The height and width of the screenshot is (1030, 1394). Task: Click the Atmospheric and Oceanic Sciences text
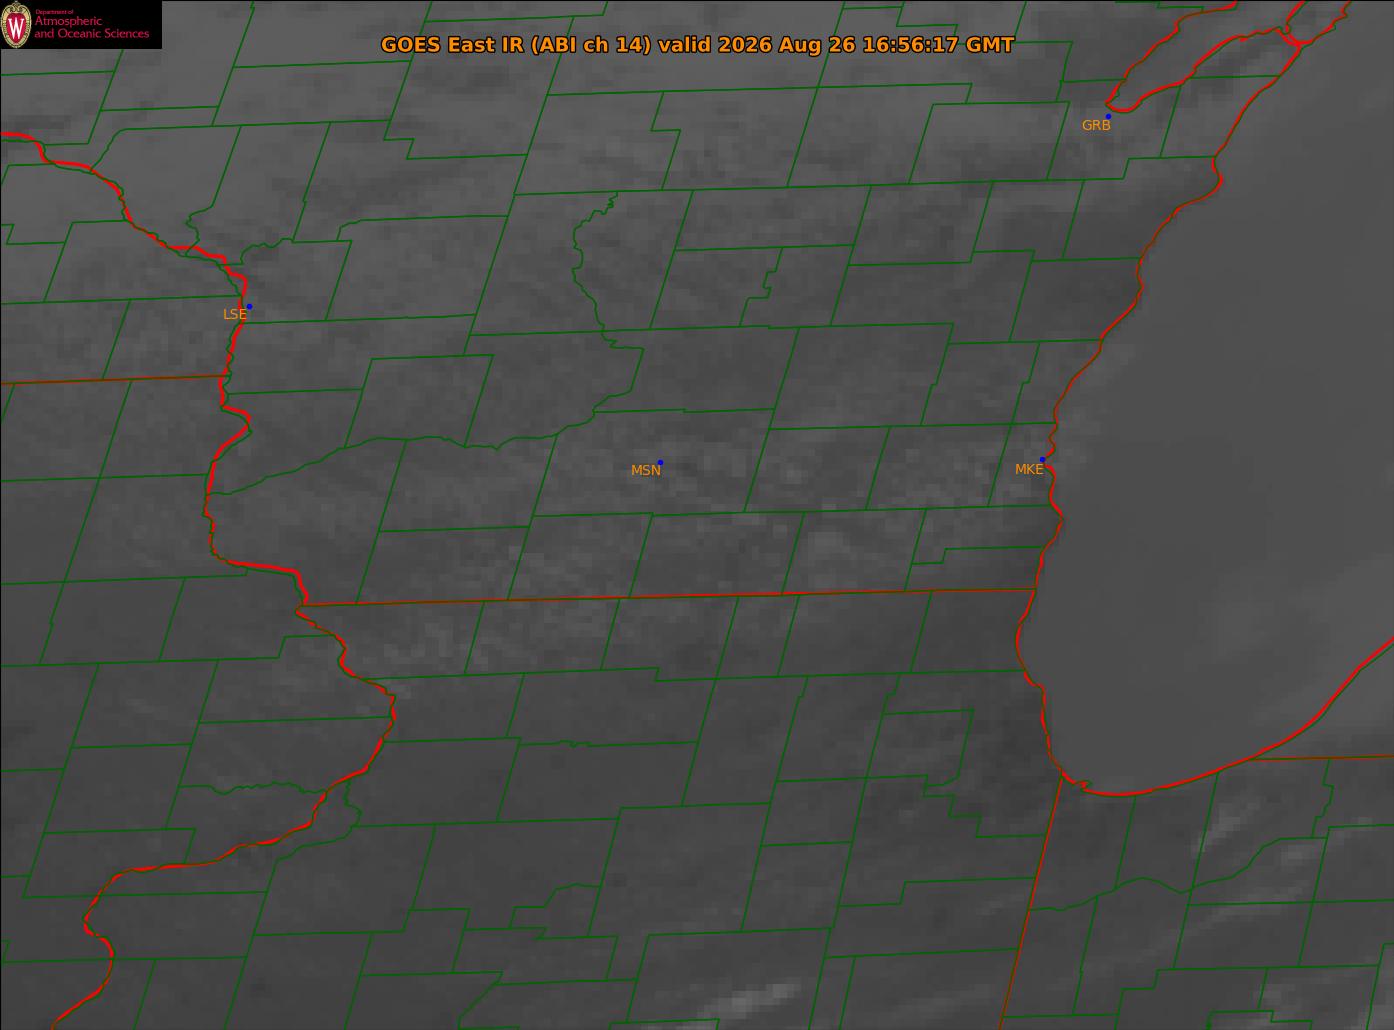[x=91, y=28]
